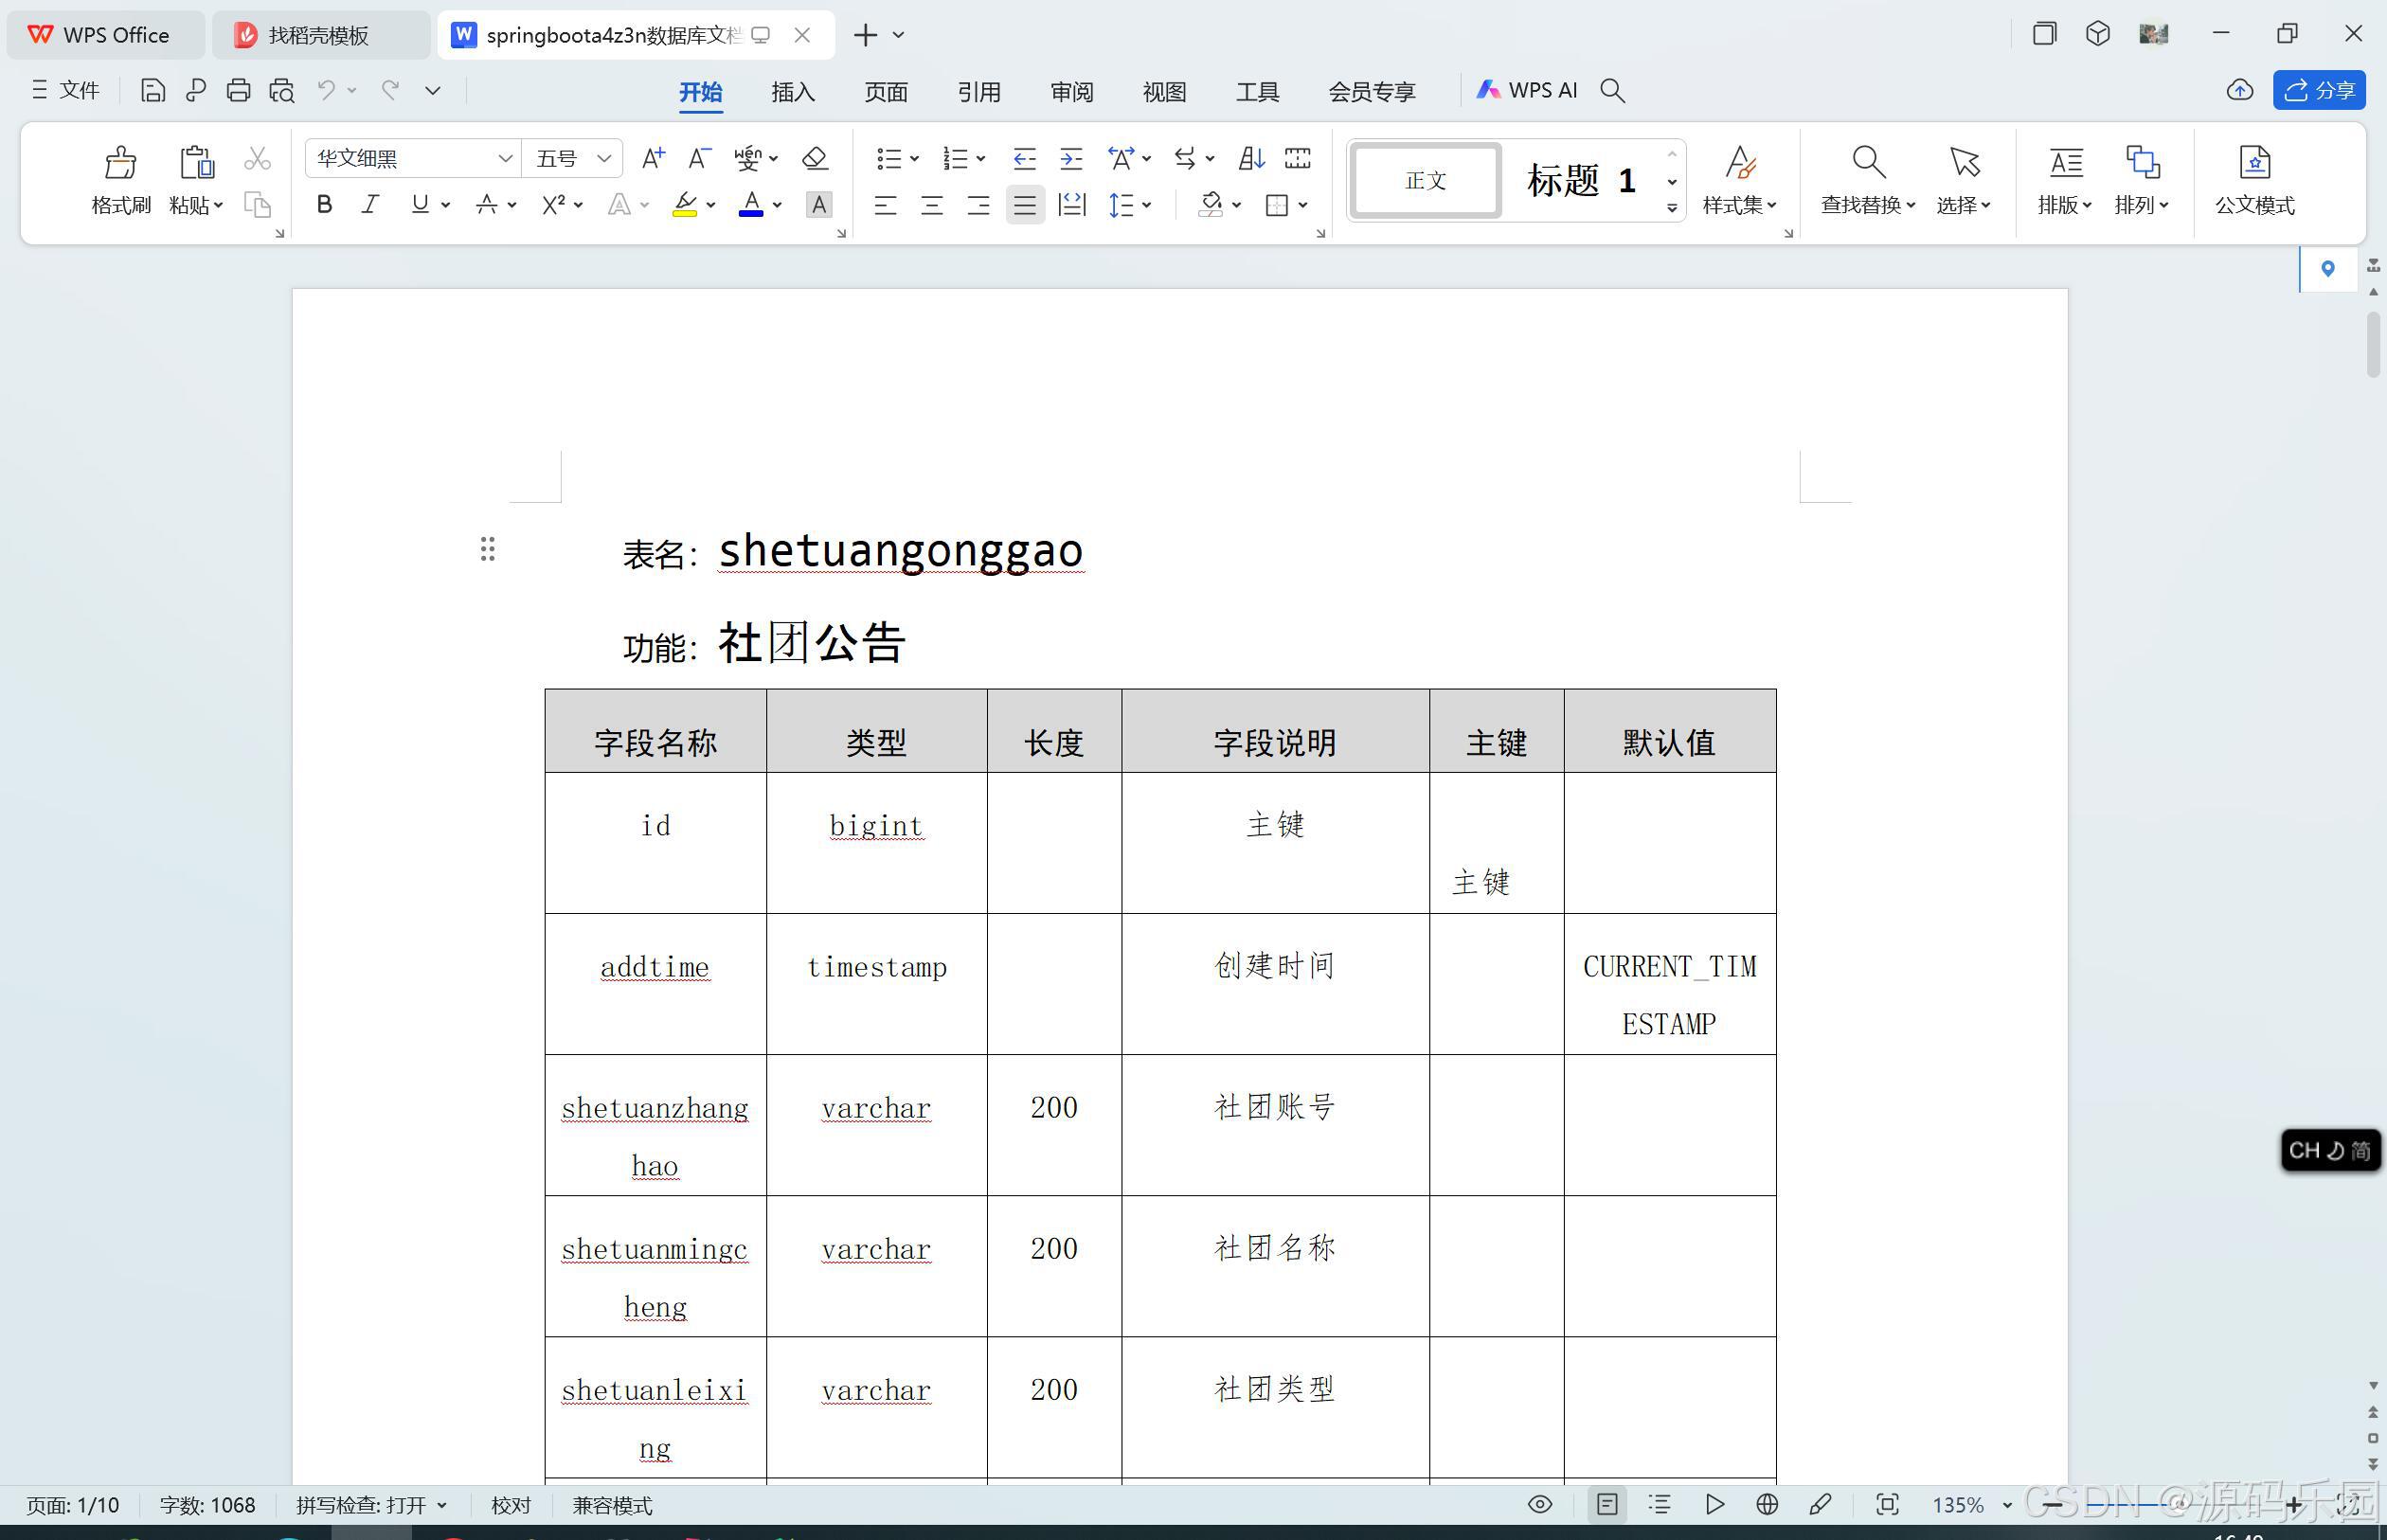Expand the font size 五号 dropdown
The image size is (2387, 1540).
pyautogui.click(x=603, y=158)
